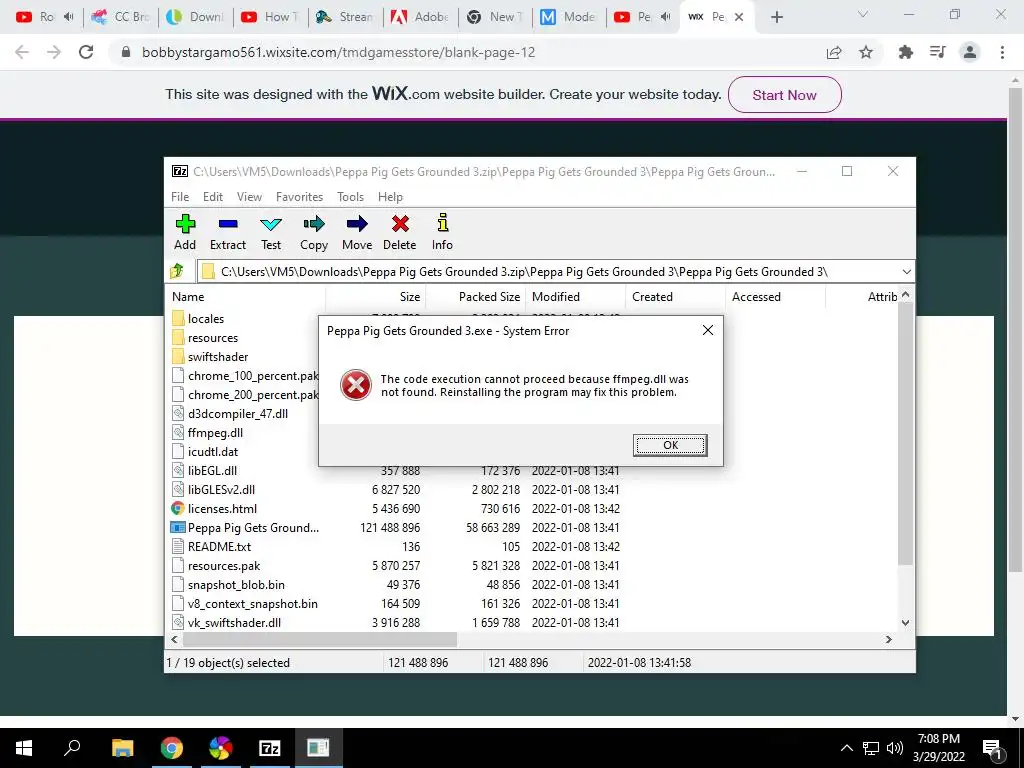Viewport: 1024px width, 768px height.
Task: Open the Windows Start menu
Action: click(24, 748)
